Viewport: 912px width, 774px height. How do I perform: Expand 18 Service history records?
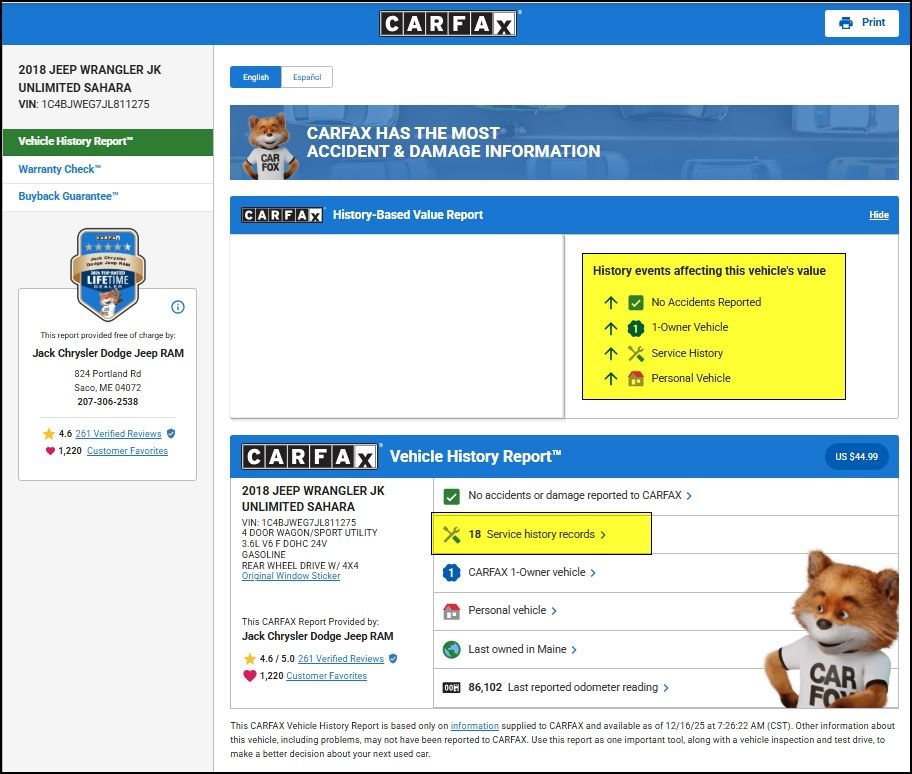pos(540,534)
